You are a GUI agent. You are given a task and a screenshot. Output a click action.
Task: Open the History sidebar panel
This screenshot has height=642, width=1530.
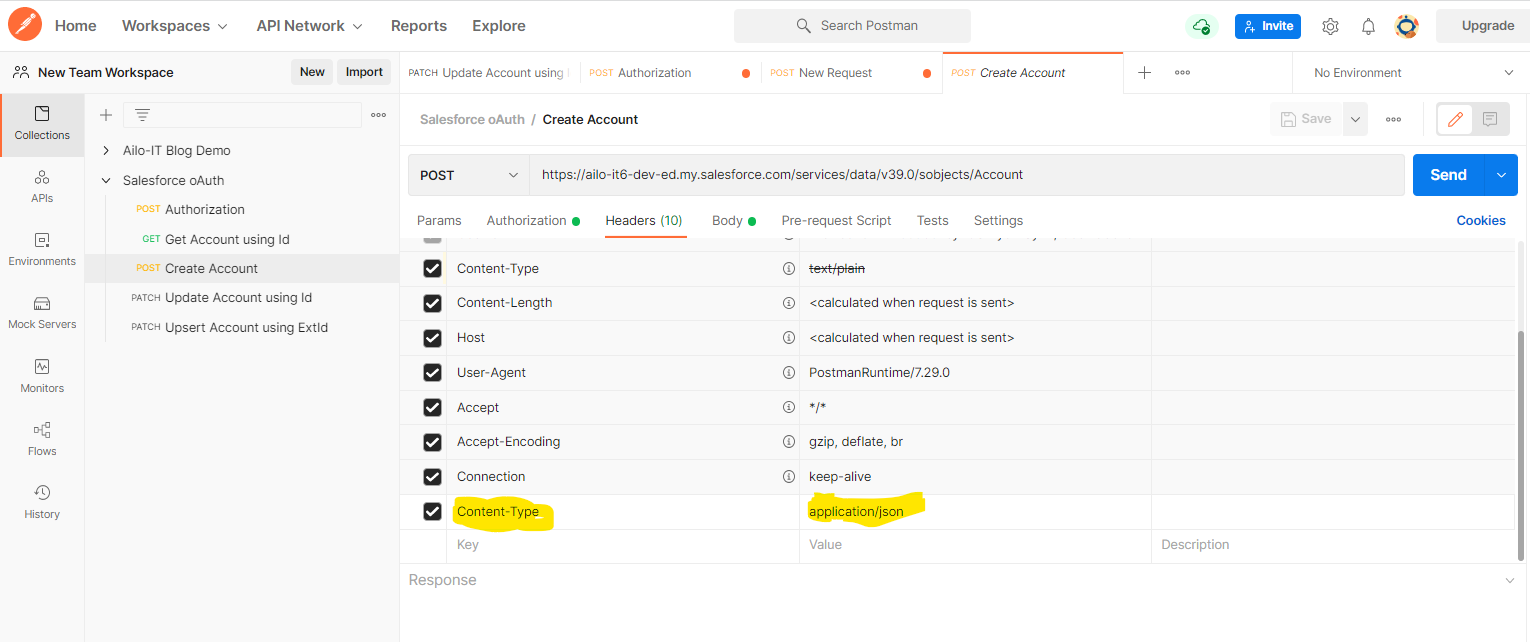pos(42,502)
